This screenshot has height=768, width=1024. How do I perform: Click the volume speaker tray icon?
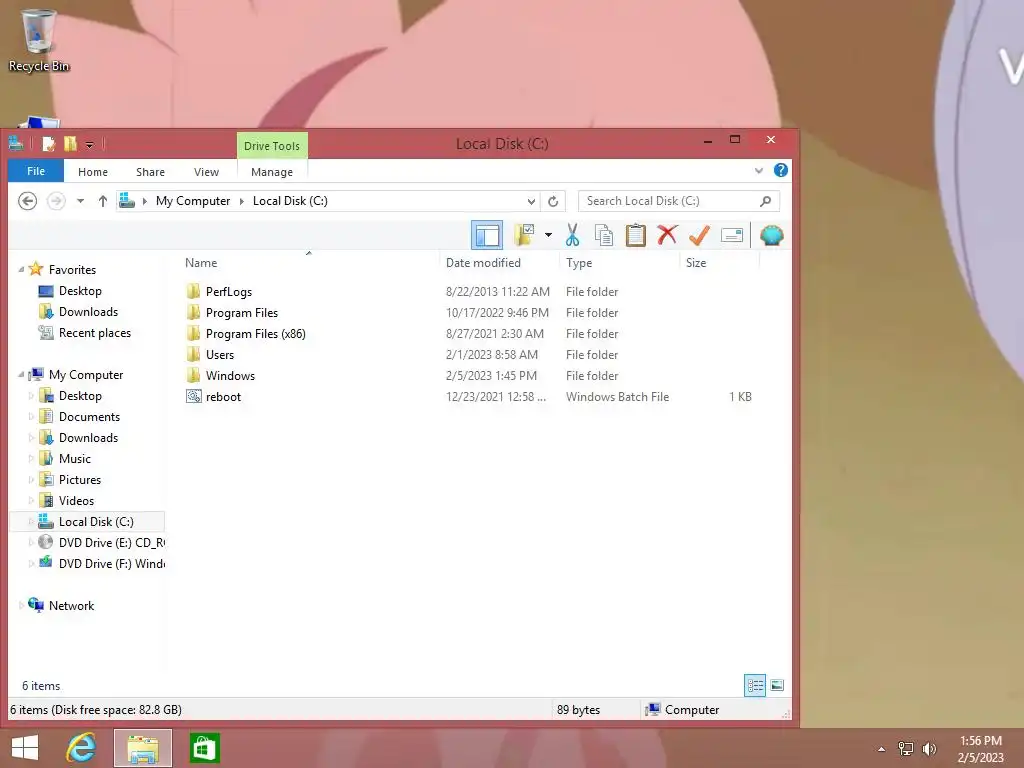929,749
